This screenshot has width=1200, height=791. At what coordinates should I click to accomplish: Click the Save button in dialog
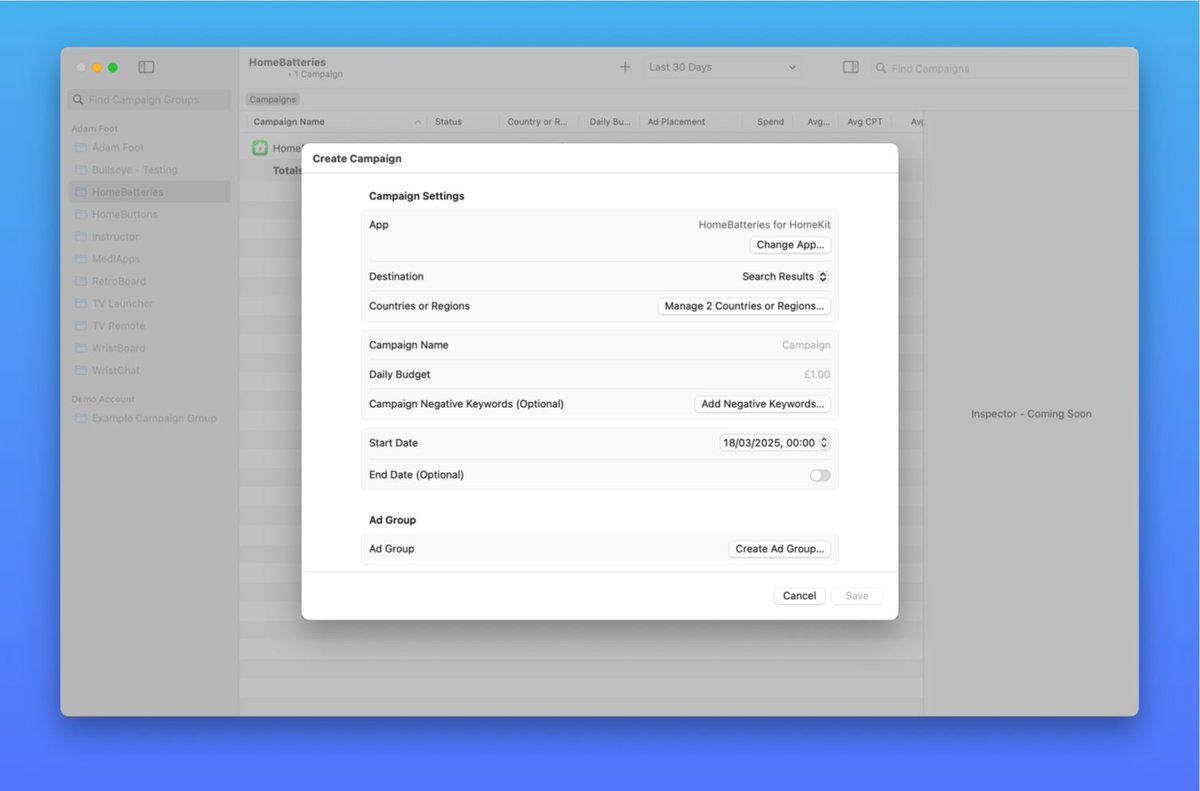pos(857,596)
